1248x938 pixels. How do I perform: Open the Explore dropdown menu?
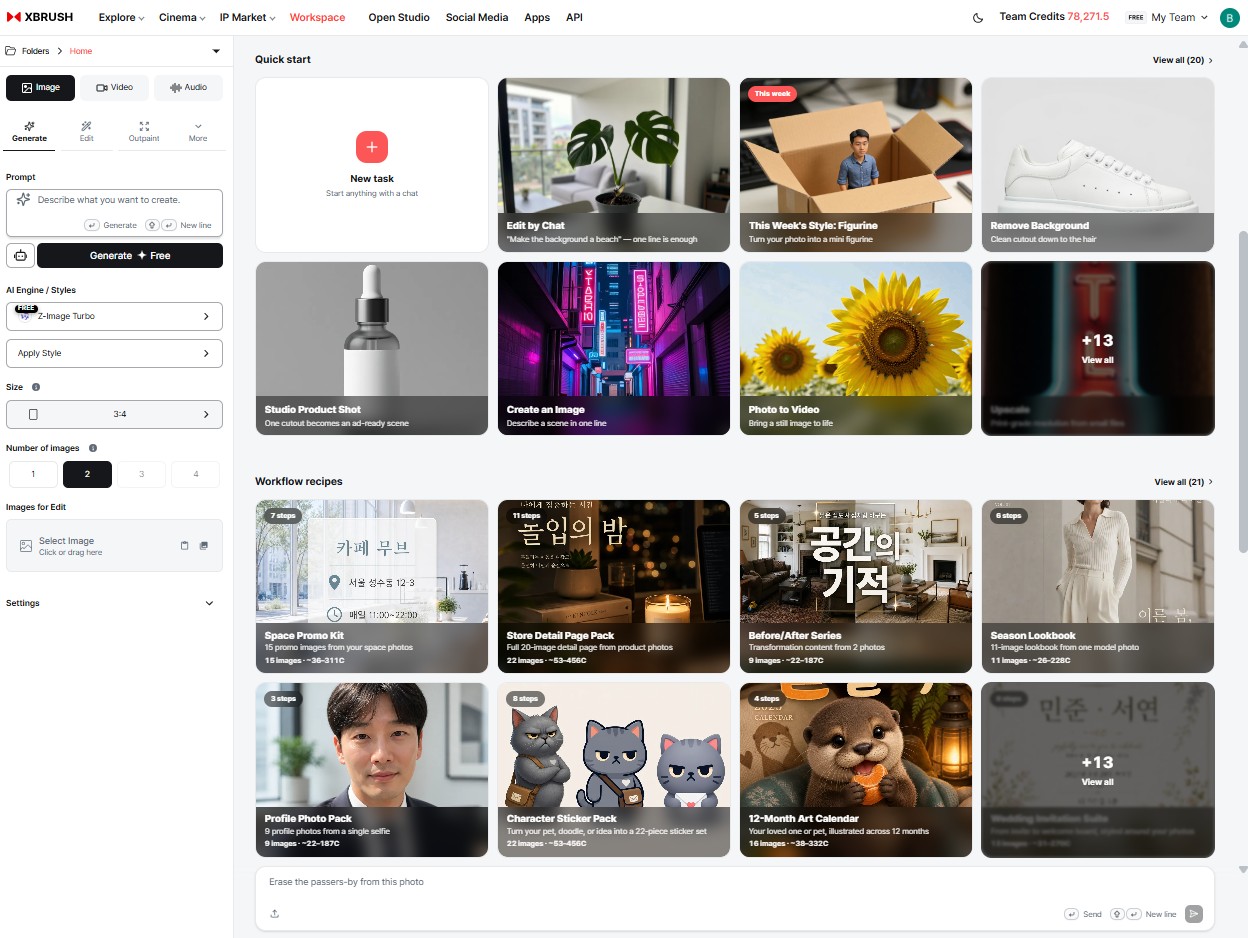coord(121,18)
